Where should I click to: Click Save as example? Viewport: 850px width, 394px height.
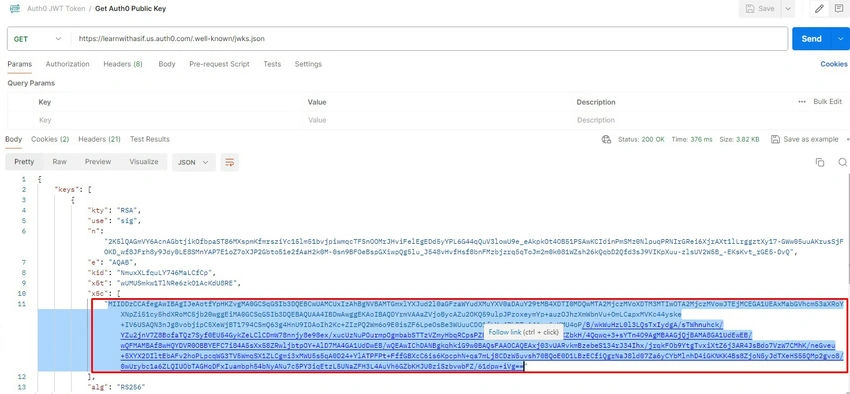tap(804, 140)
